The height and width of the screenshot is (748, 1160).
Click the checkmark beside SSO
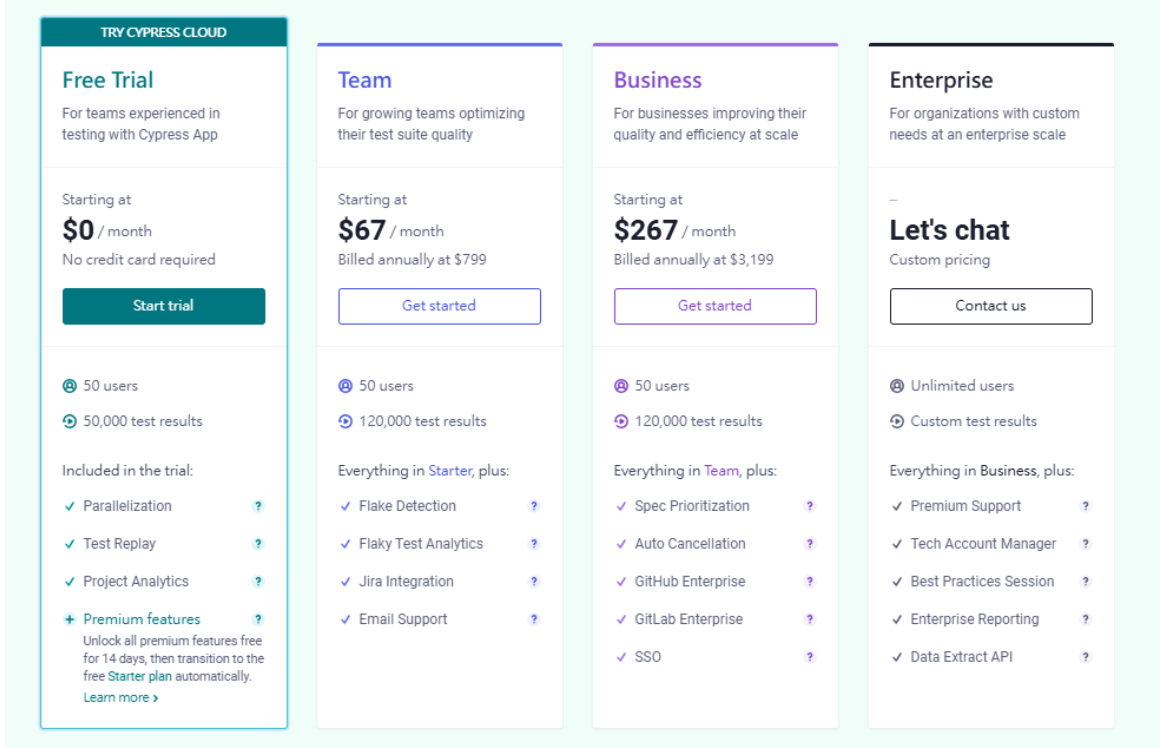[x=621, y=657]
